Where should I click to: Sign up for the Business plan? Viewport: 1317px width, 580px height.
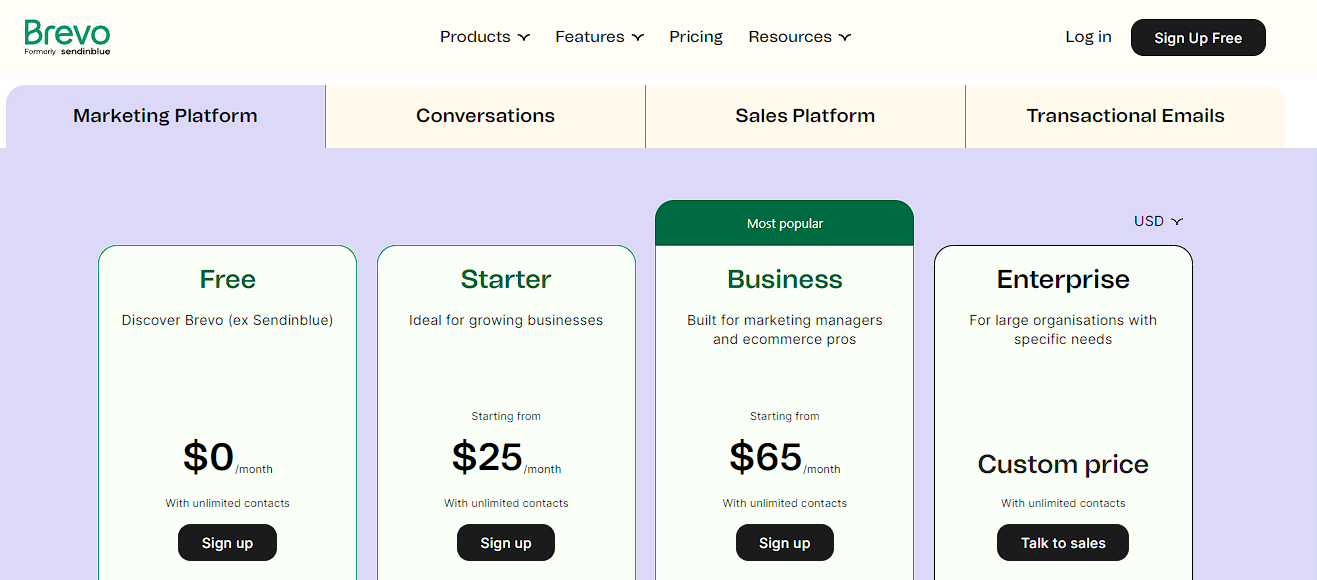coord(785,543)
